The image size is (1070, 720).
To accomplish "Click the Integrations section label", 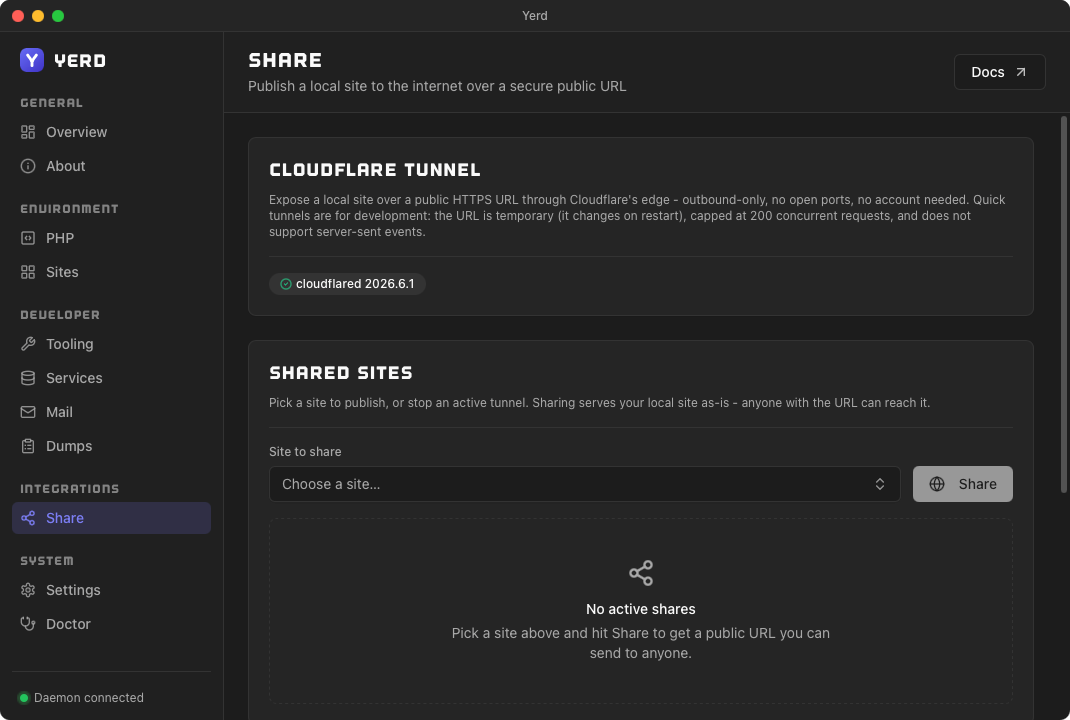I will point(70,489).
